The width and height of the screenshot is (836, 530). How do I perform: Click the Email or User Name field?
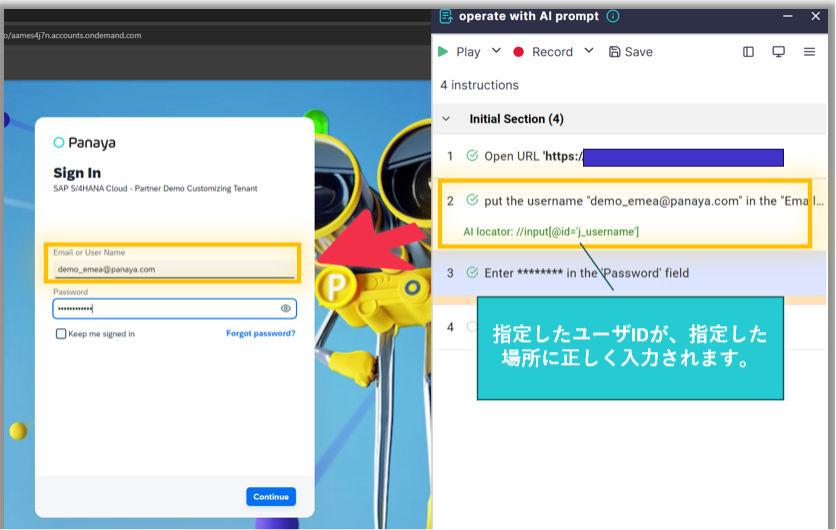[174, 269]
